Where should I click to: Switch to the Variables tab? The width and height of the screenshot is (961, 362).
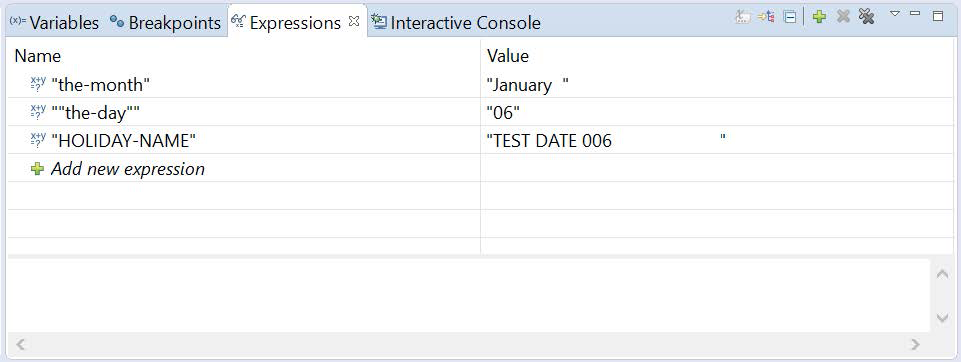point(55,23)
